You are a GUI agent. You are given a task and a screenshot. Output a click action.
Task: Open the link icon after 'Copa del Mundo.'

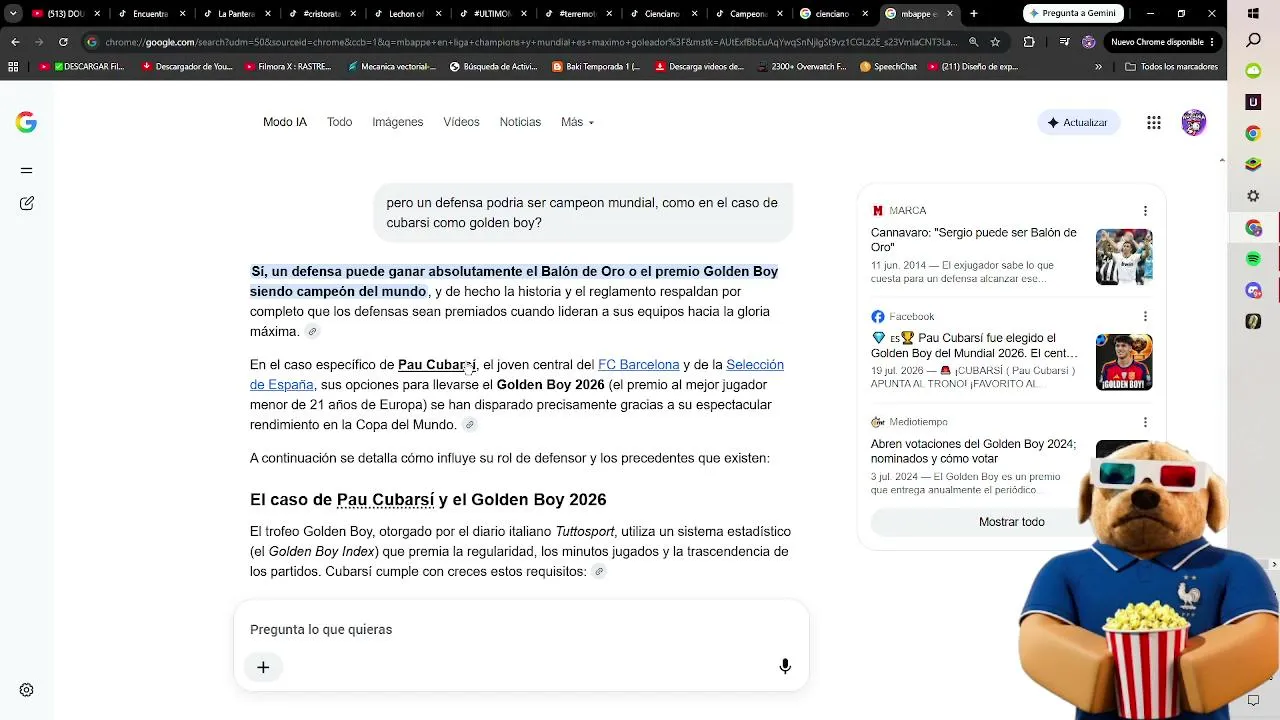(469, 425)
